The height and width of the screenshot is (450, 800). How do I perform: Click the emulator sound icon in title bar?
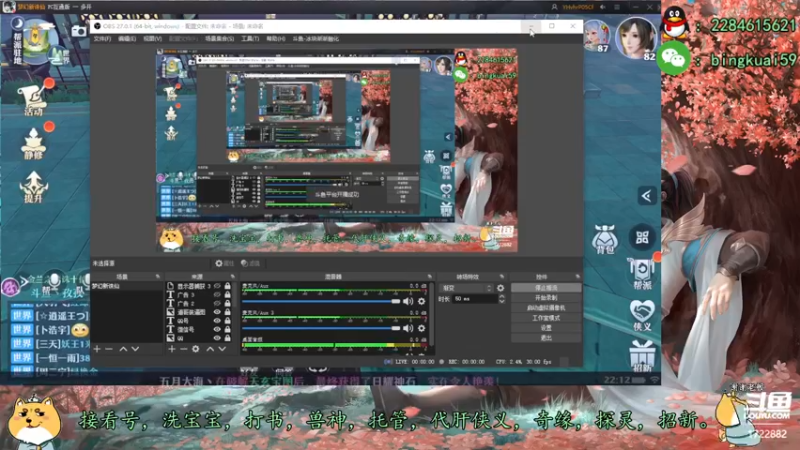pos(603,7)
